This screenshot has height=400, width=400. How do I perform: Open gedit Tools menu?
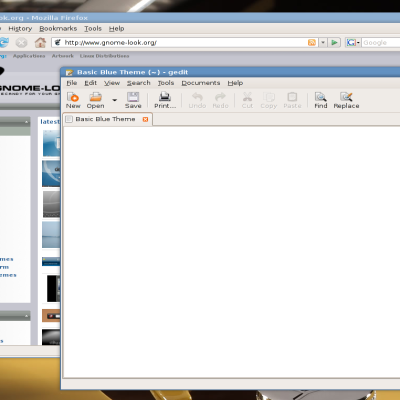coord(166,83)
